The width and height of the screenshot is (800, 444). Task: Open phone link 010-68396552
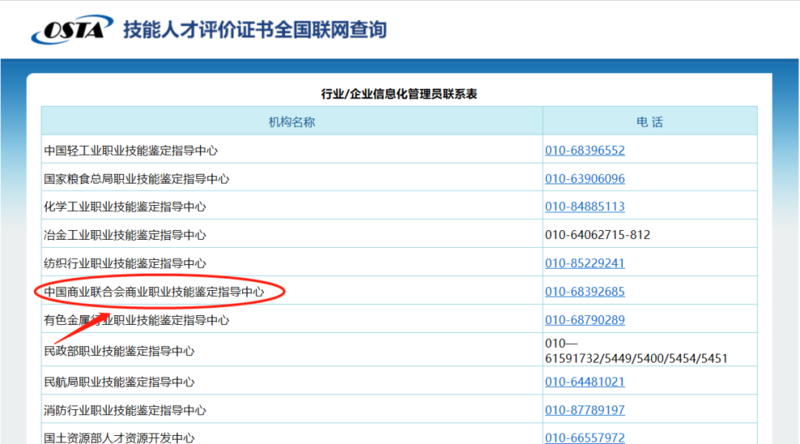click(585, 151)
